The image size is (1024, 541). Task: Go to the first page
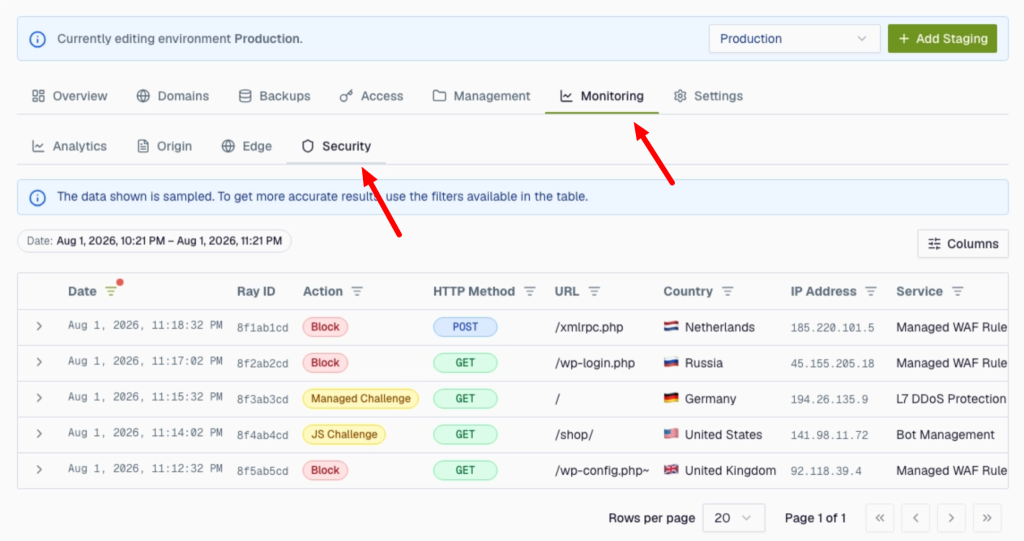[x=880, y=518]
